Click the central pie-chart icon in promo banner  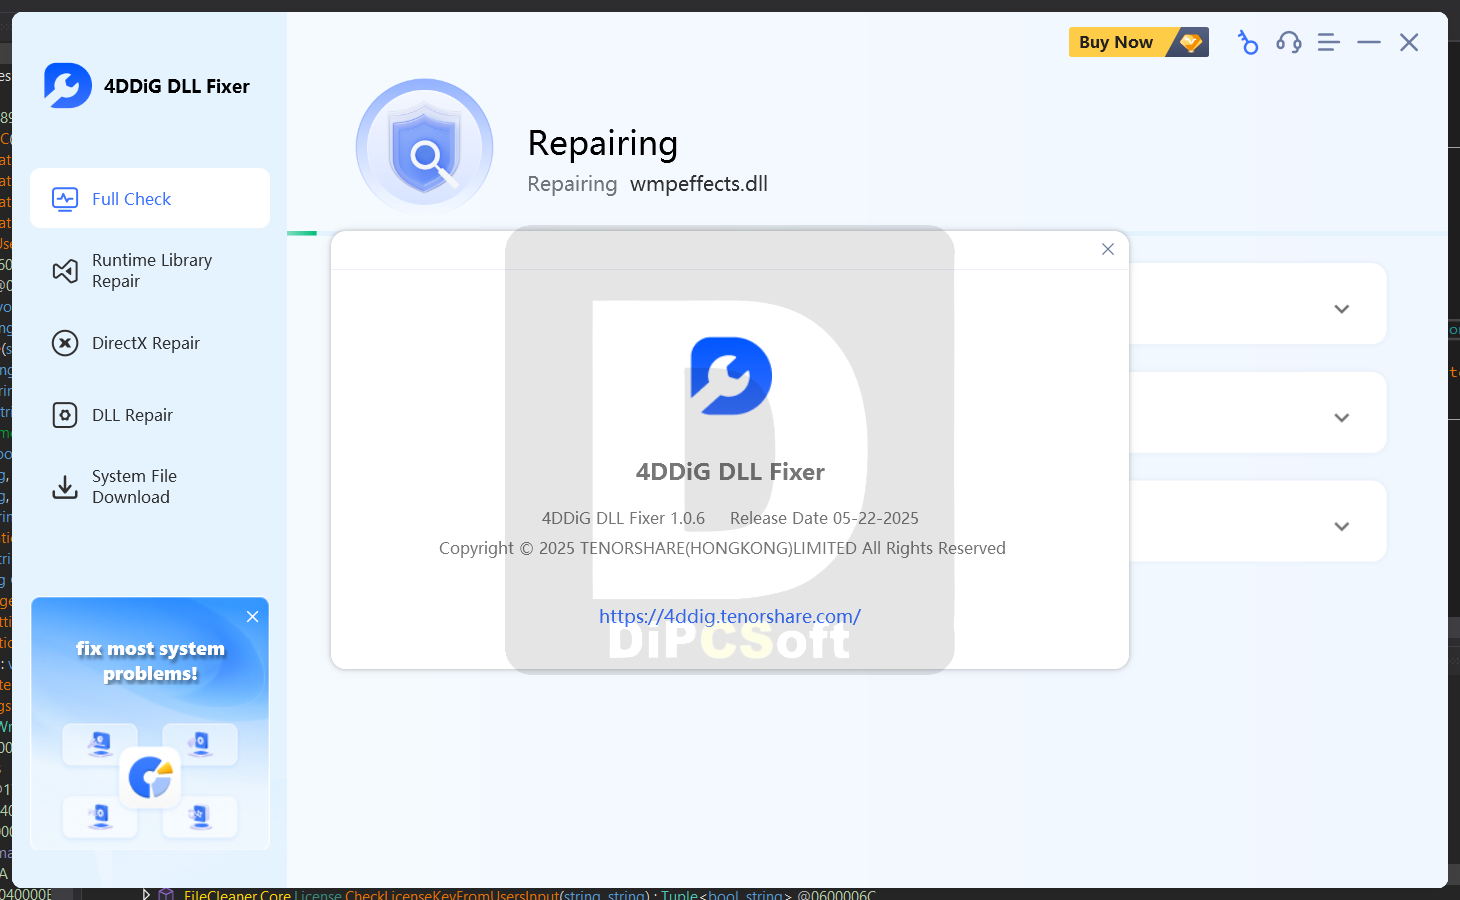(x=150, y=777)
